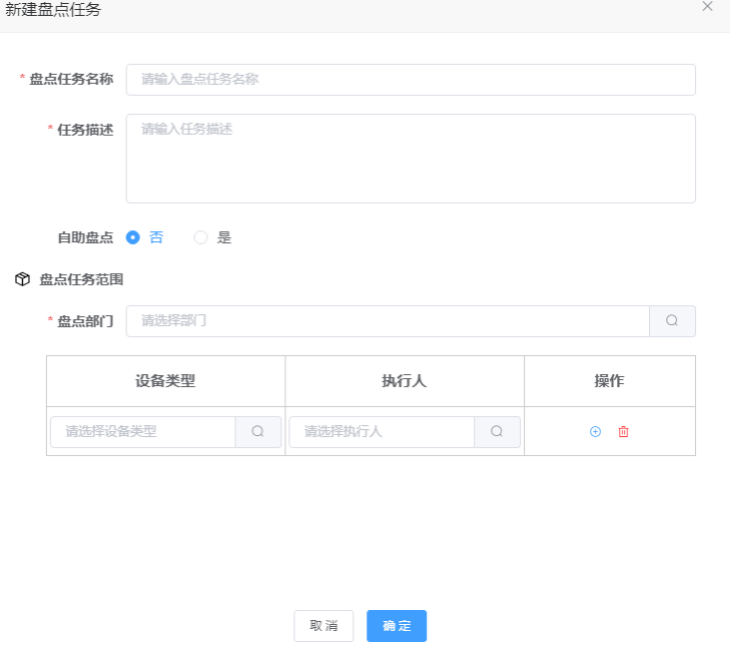Close the 新建盘点任务 dialog
730x646 pixels.
(x=708, y=7)
